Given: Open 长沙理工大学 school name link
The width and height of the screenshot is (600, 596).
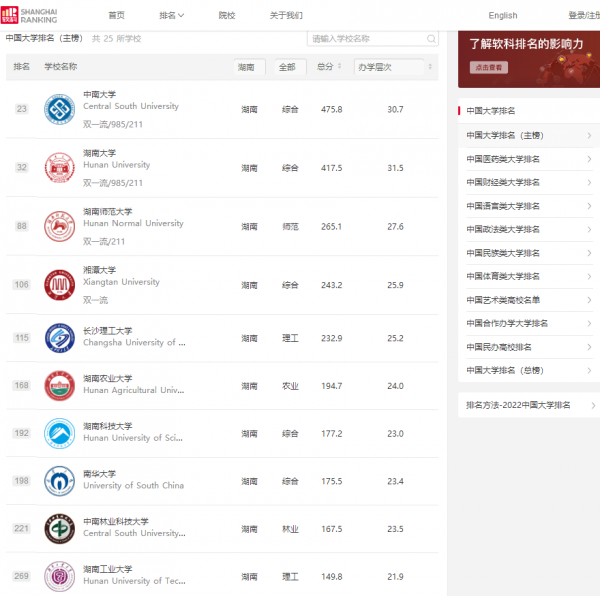Looking at the screenshot, I should pyautogui.click(x=108, y=331).
